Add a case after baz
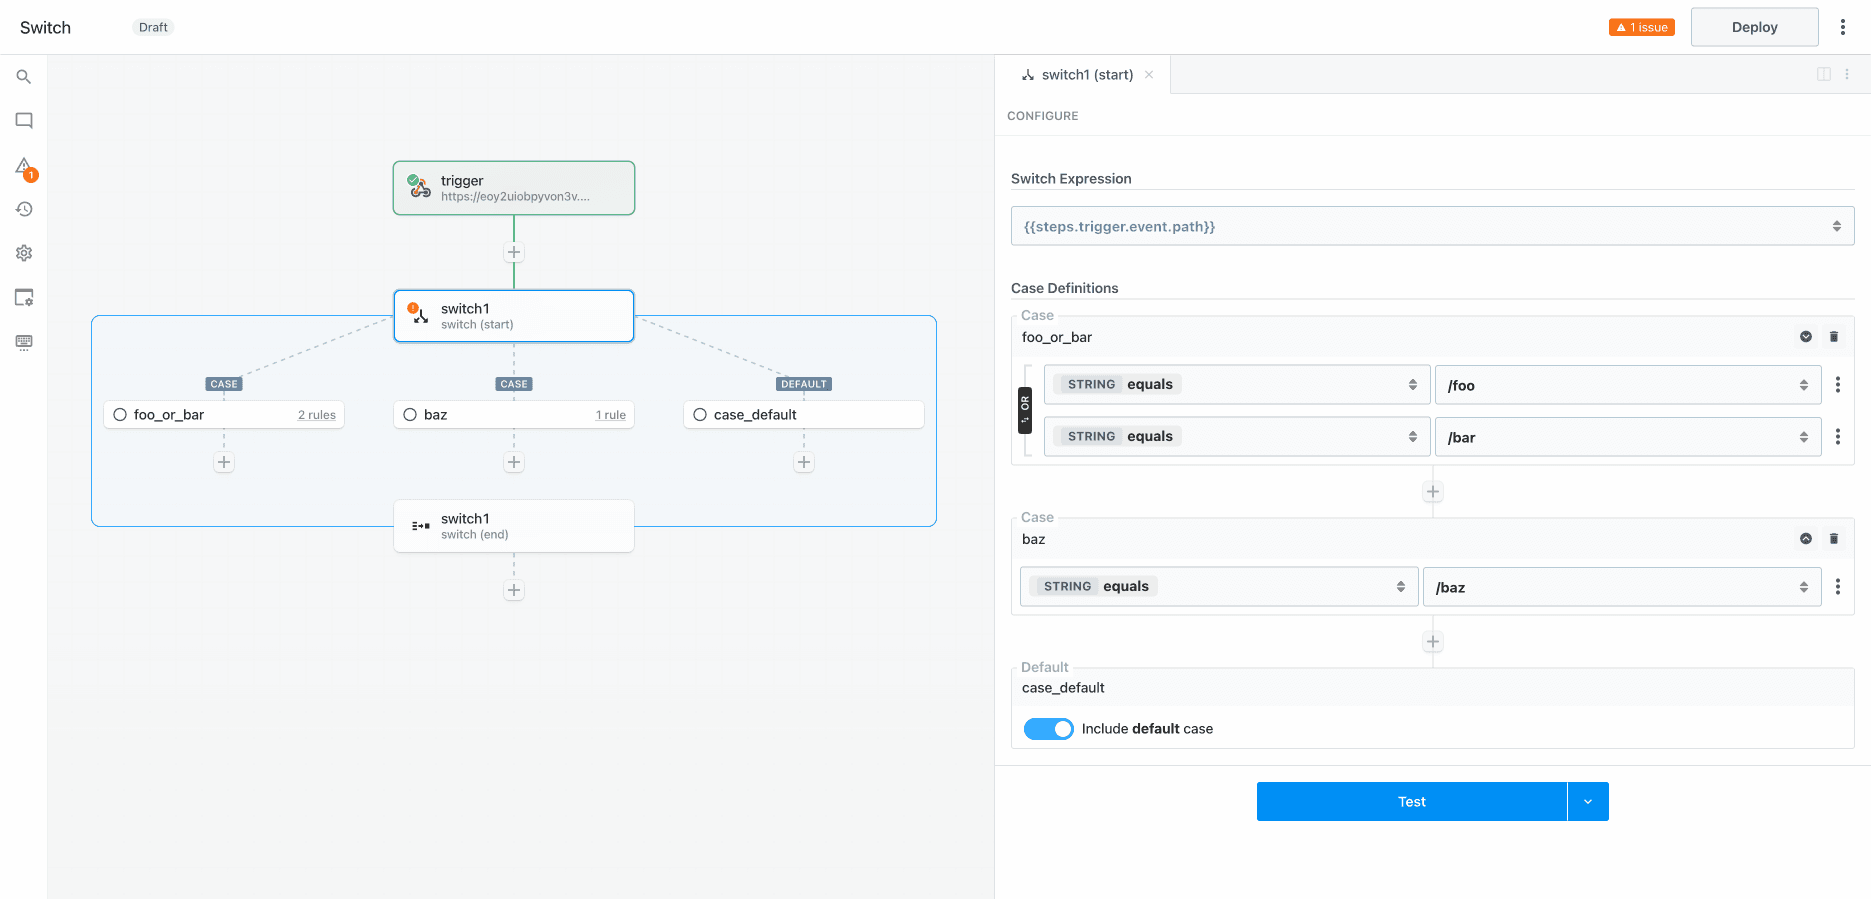This screenshot has width=1871, height=899. coord(1433,642)
